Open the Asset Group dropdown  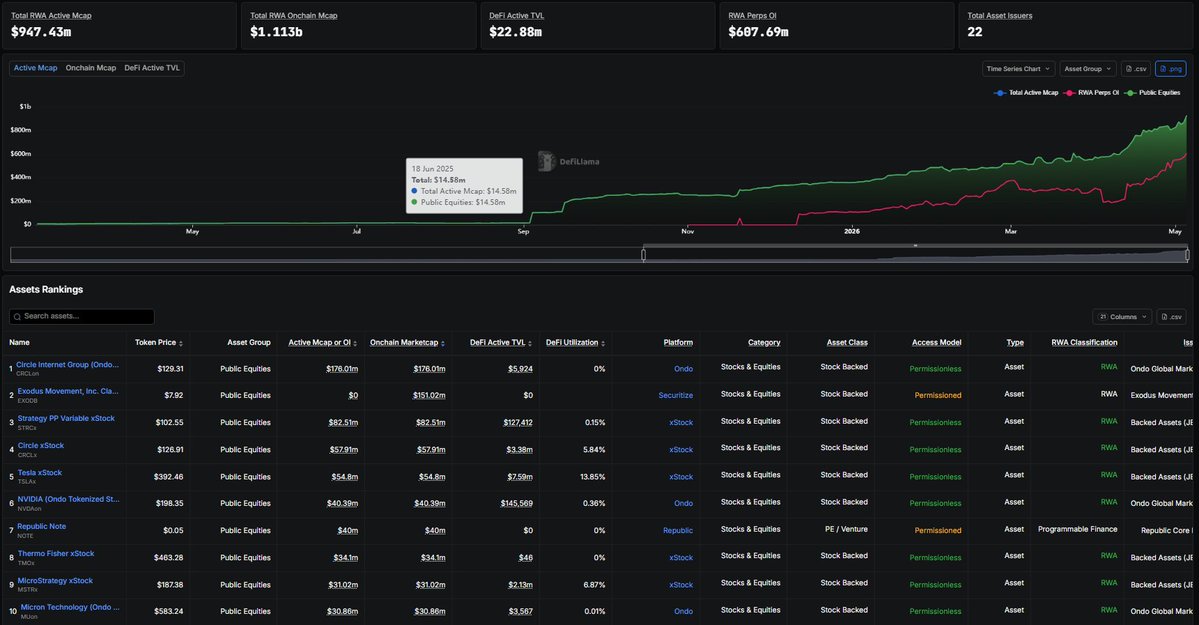coord(1087,69)
